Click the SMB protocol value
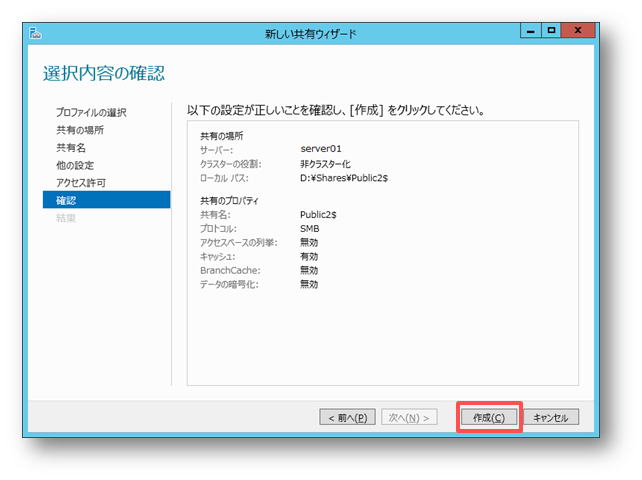The image size is (642, 480). pyautogui.click(x=310, y=229)
